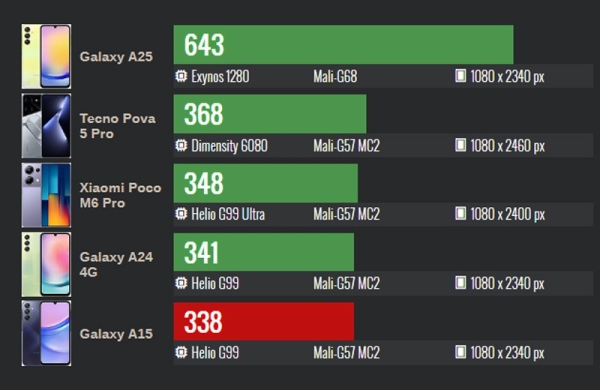Click the Mali-G68 GPU label
This screenshot has height=390, width=600.
(335, 77)
